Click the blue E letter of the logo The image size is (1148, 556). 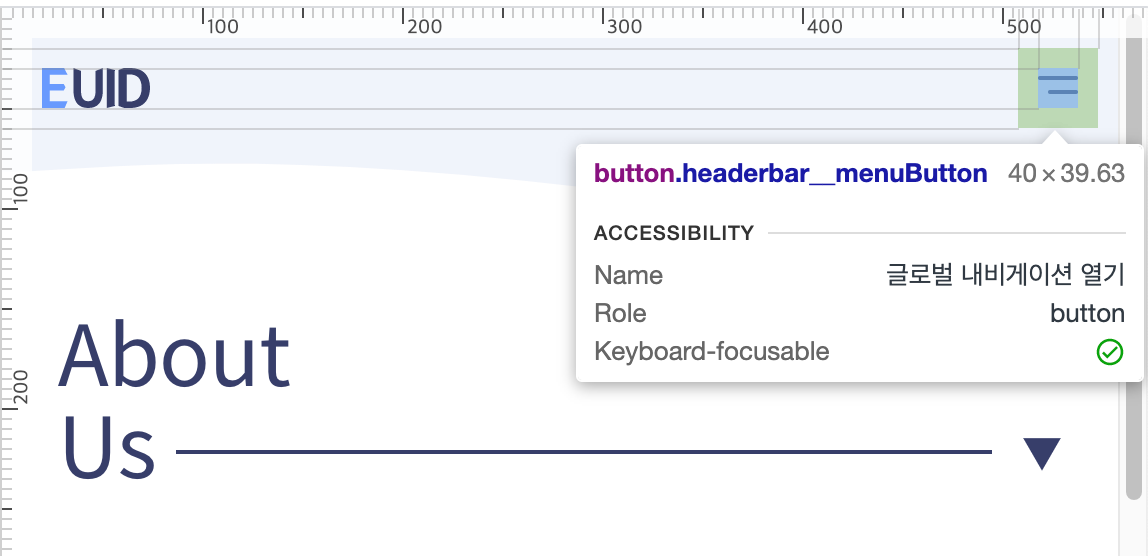[54, 89]
